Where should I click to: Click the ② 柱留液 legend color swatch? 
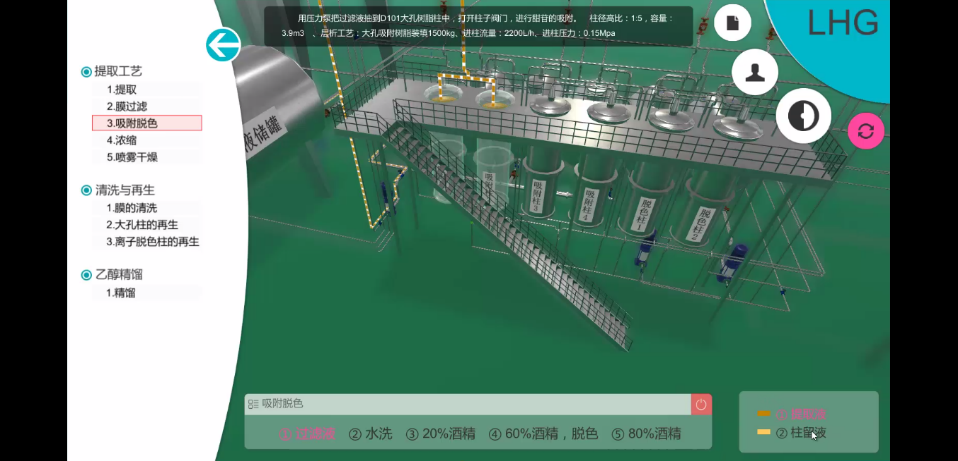764,433
